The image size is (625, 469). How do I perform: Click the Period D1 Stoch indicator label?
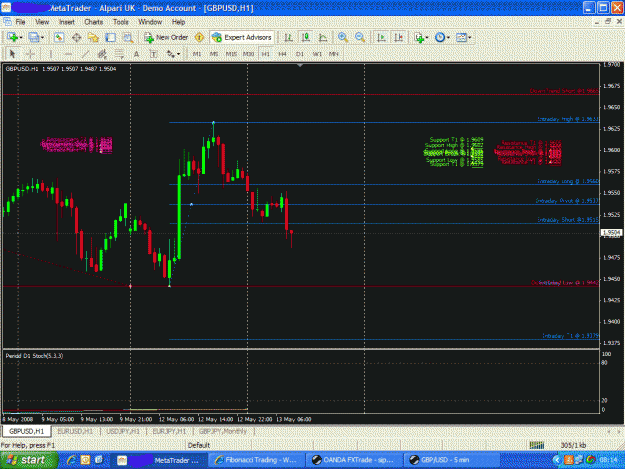click(x=34, y=356)
